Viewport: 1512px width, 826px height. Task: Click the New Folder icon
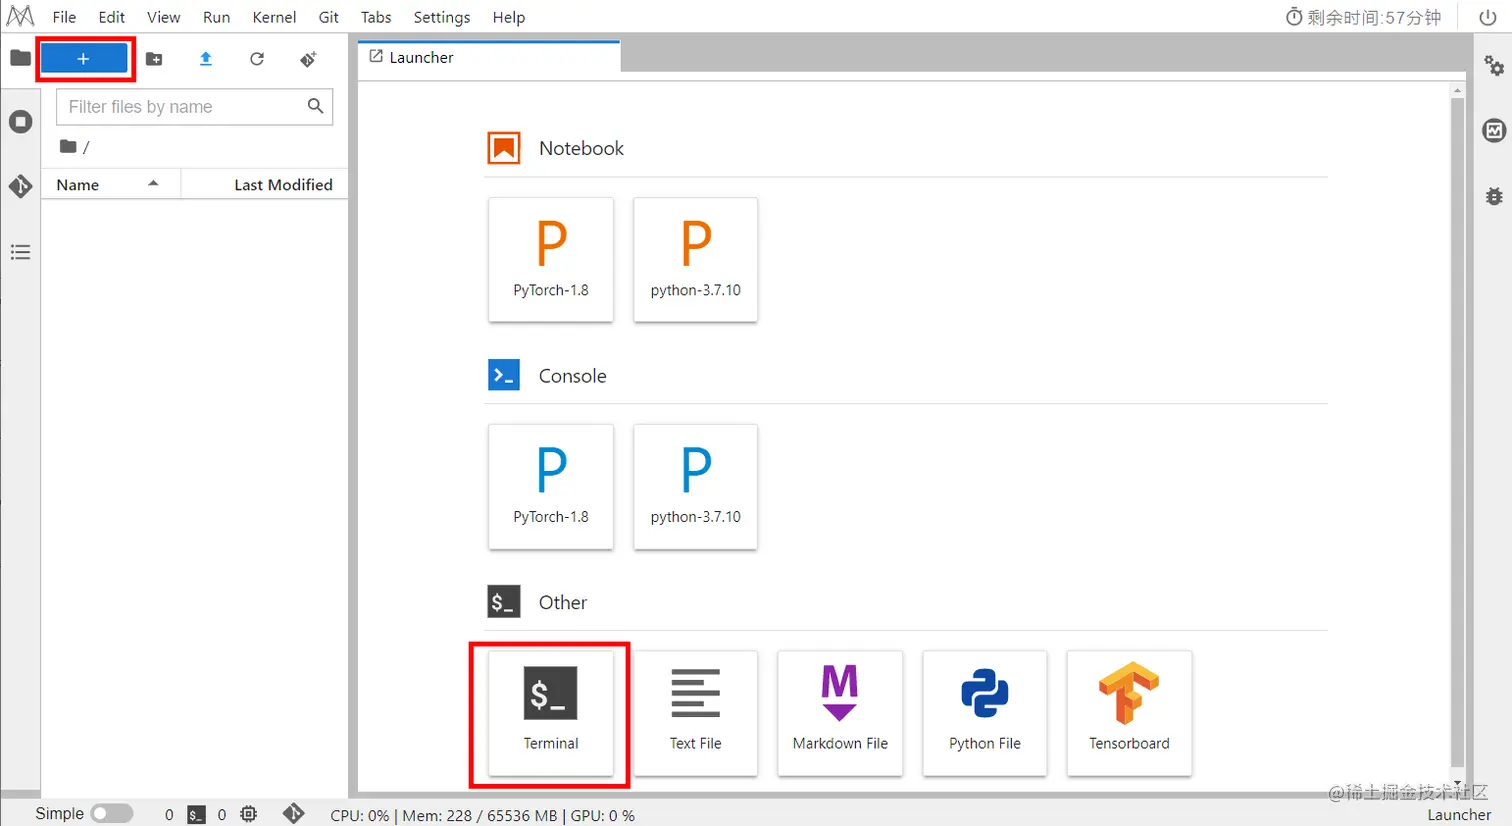click(154, 59)
